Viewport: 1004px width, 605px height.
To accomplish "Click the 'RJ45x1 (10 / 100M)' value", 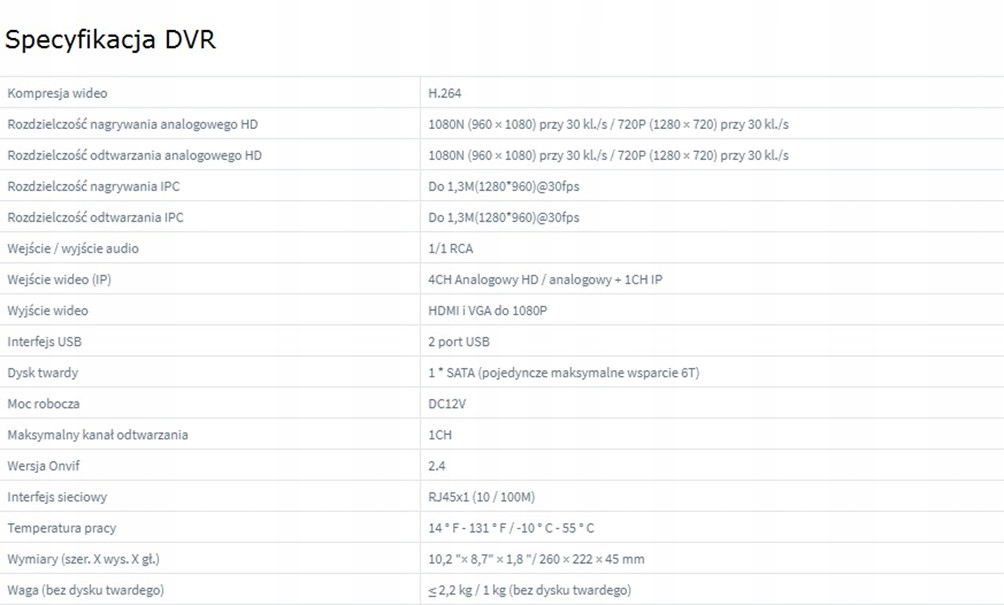I will (482, 496).
